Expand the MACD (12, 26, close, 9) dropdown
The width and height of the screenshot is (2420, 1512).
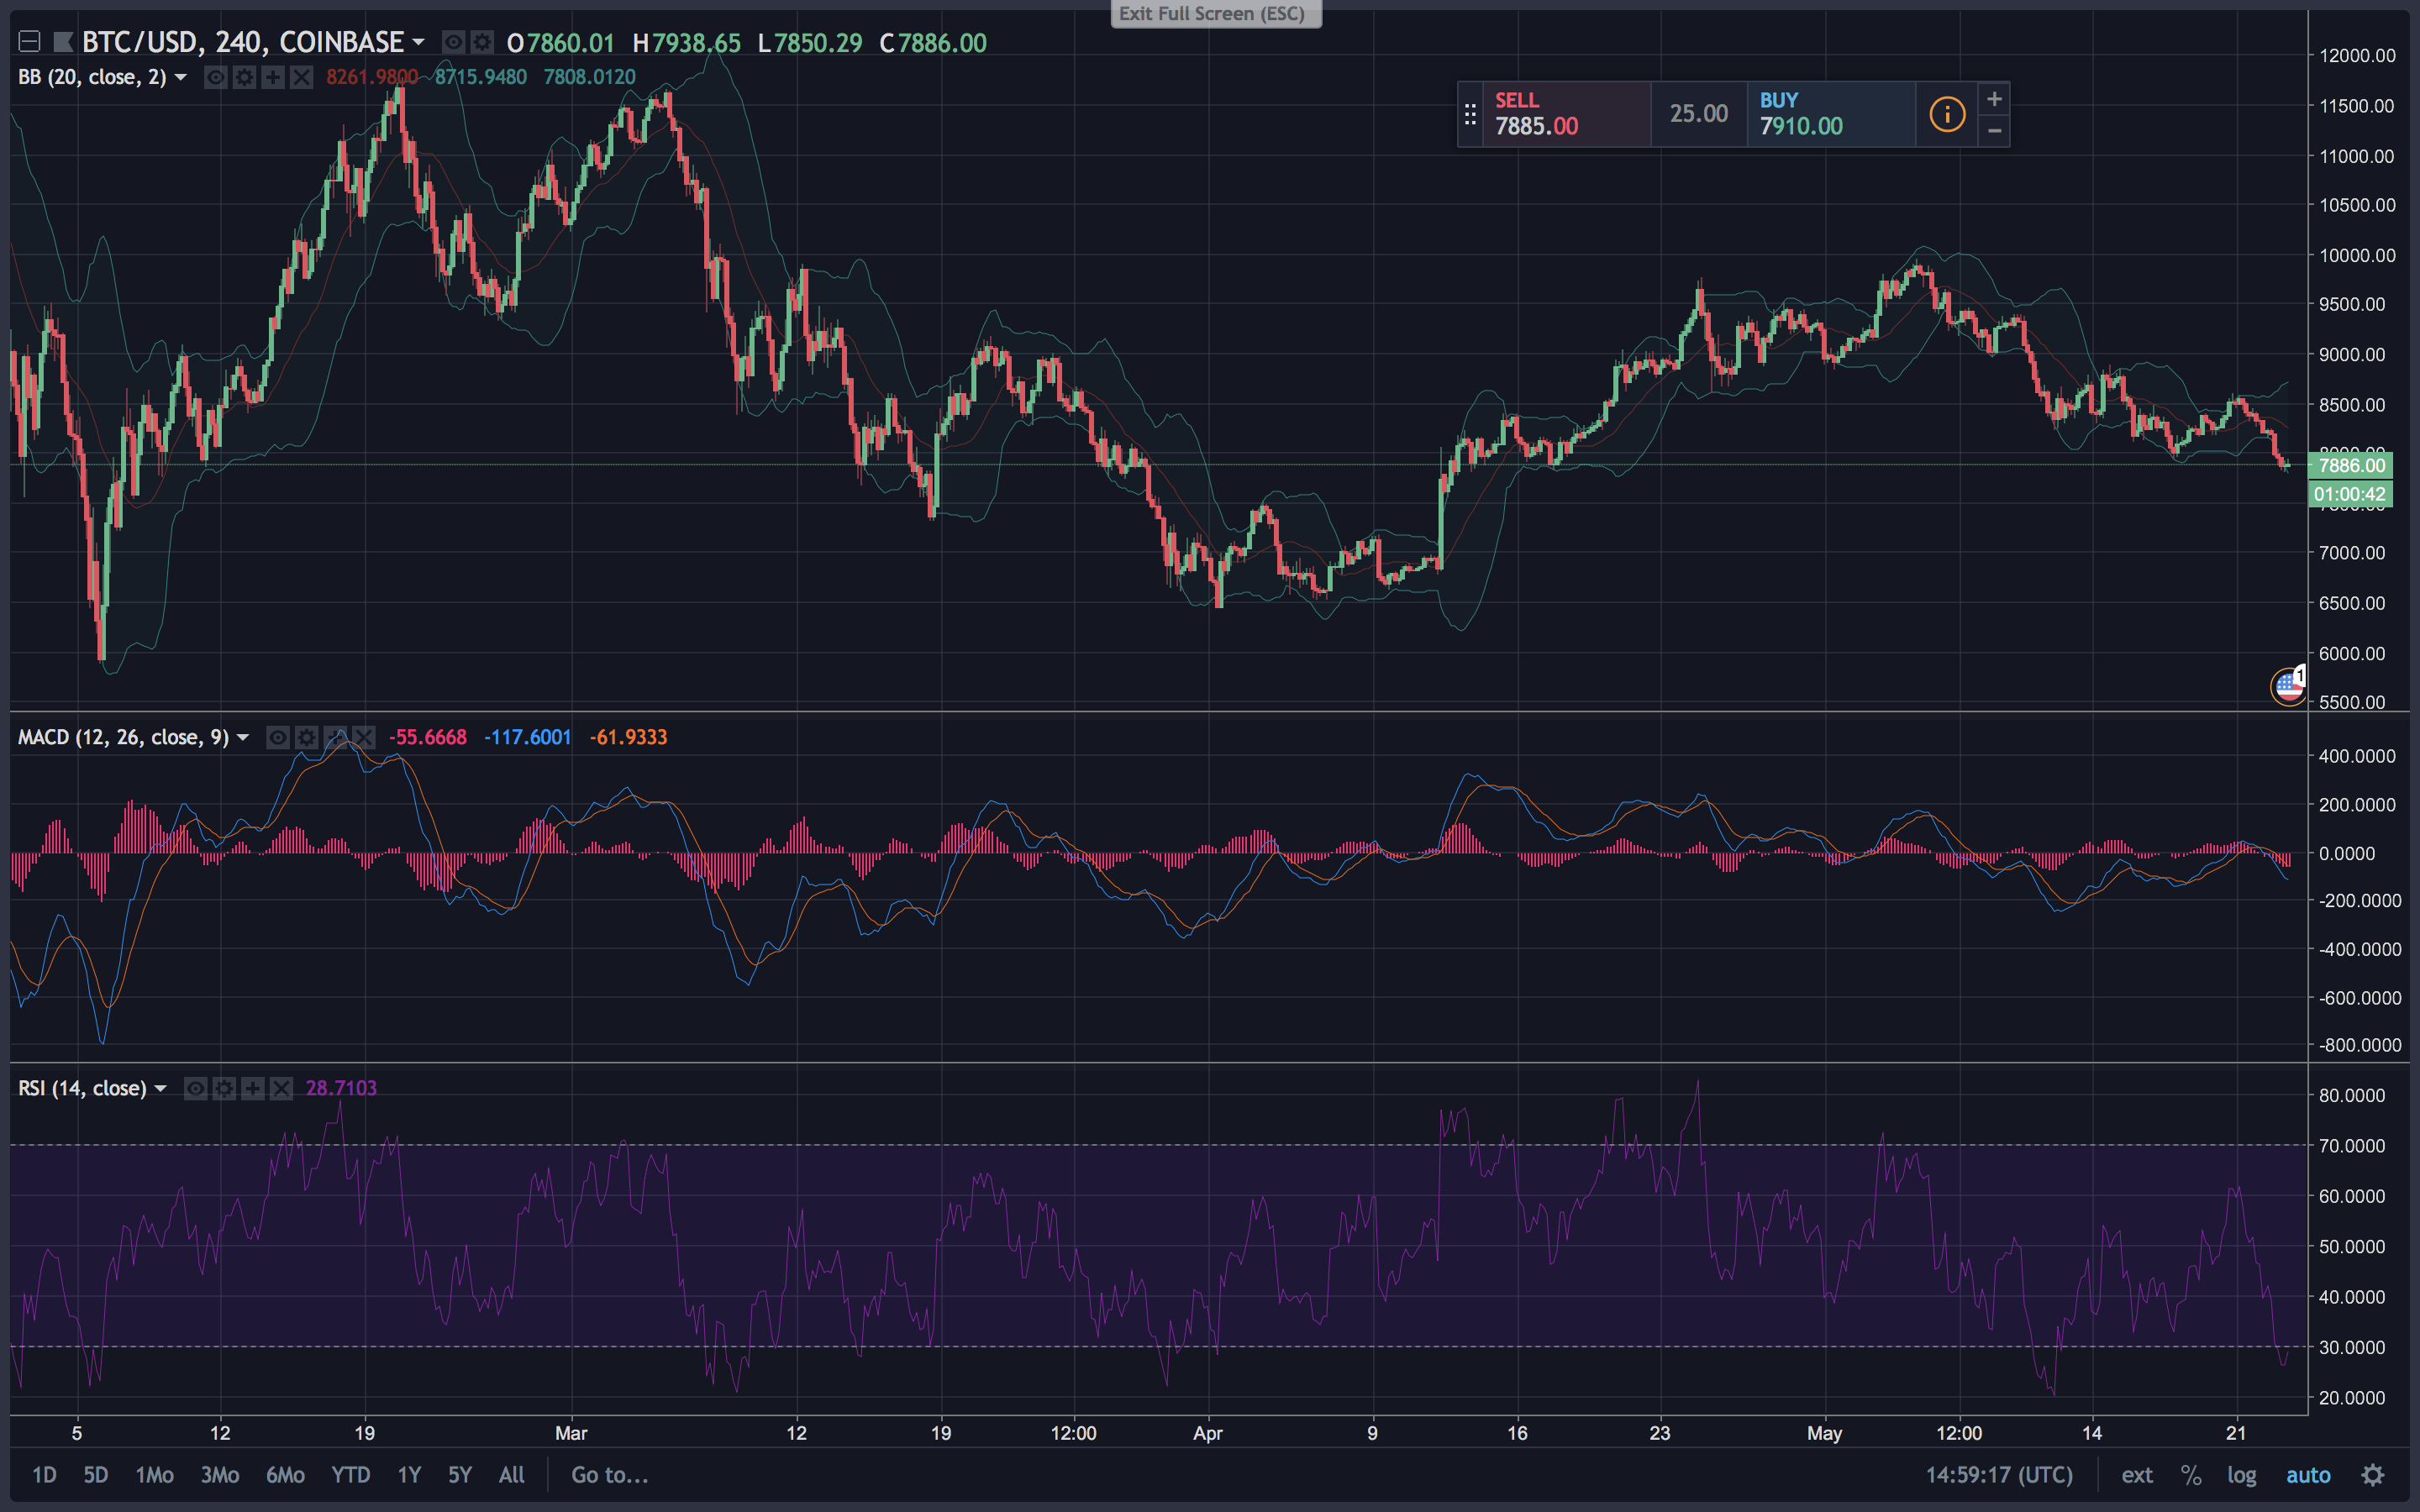(242, 738)
